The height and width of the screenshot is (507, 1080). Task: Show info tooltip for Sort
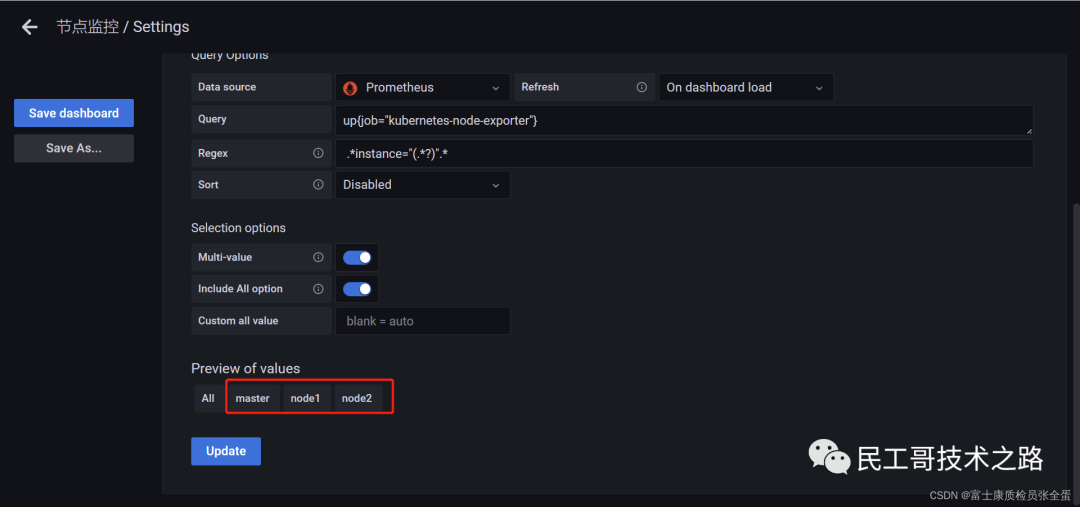[318, 185]
